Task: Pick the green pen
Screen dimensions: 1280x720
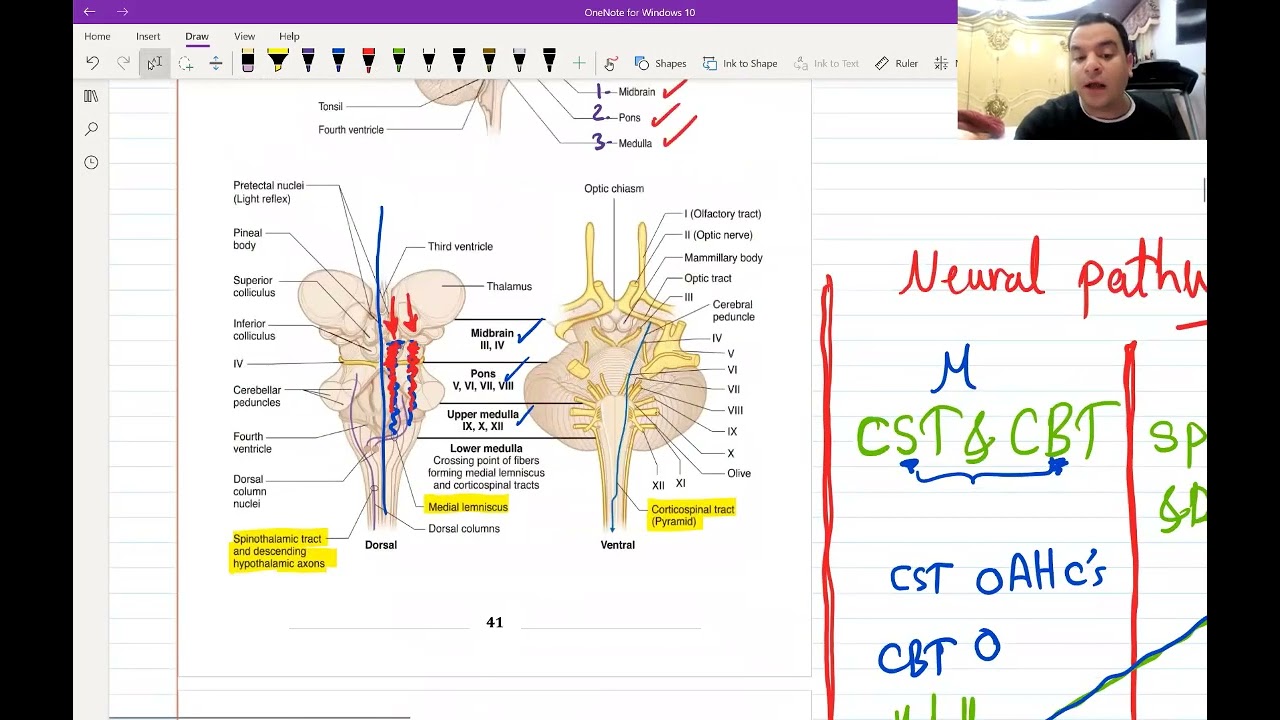Action: pos(398,62)
